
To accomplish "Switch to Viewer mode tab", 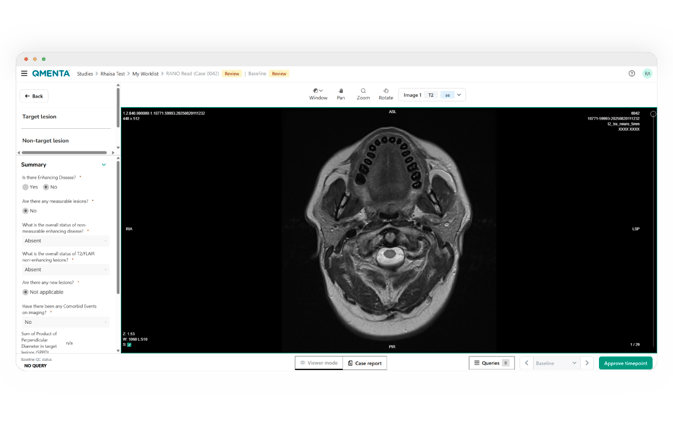I will pyautogui.click(x=319, y=363).
